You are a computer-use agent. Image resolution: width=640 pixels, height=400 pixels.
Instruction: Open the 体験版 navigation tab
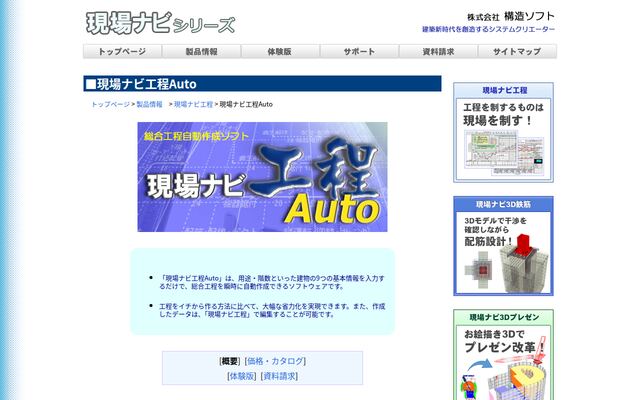coord(280,51)
